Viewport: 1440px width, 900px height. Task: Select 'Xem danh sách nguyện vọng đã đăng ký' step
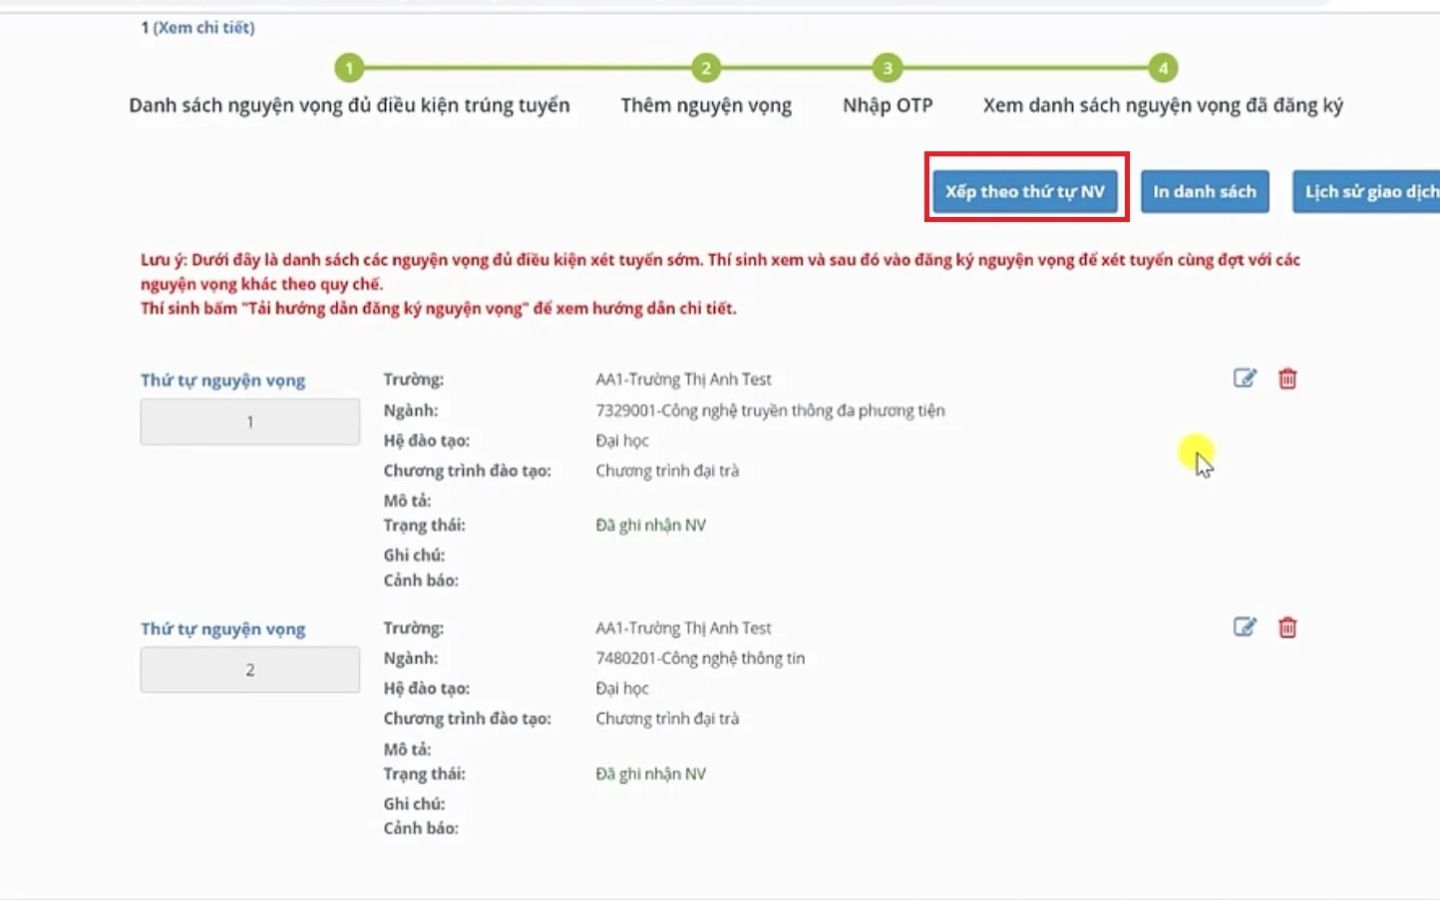point(1162,106)
